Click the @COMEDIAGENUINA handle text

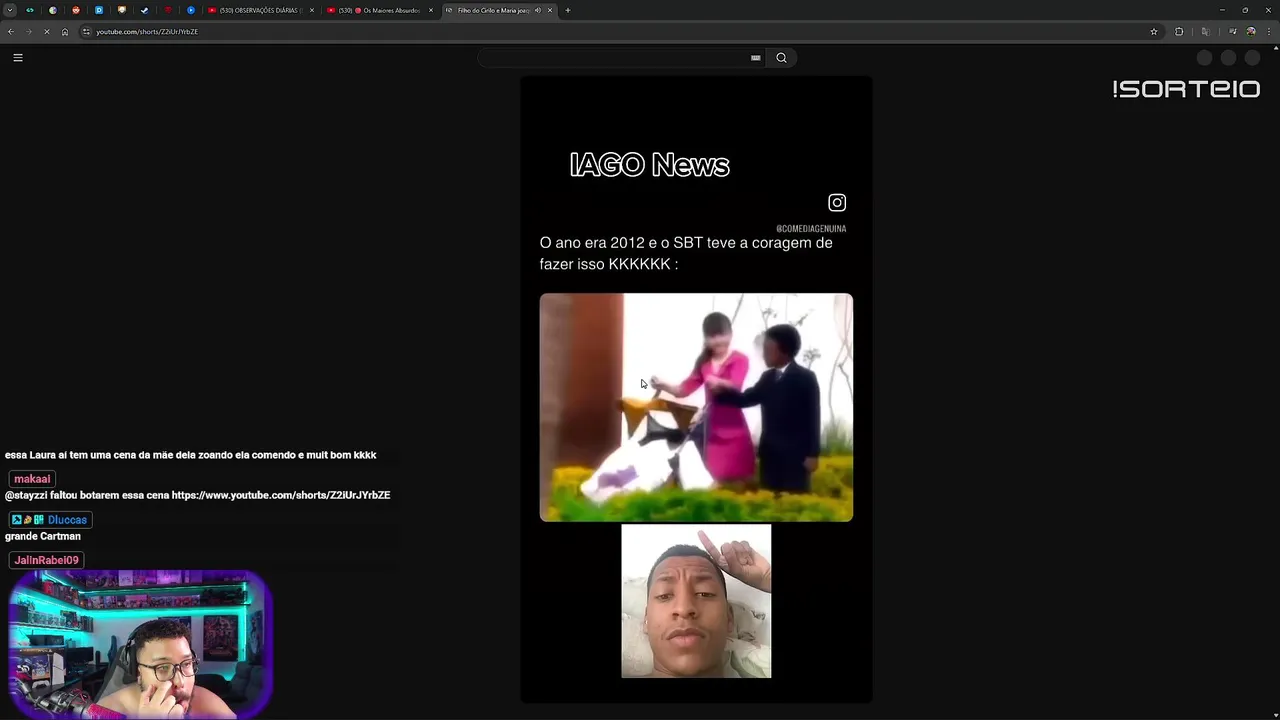811,229
